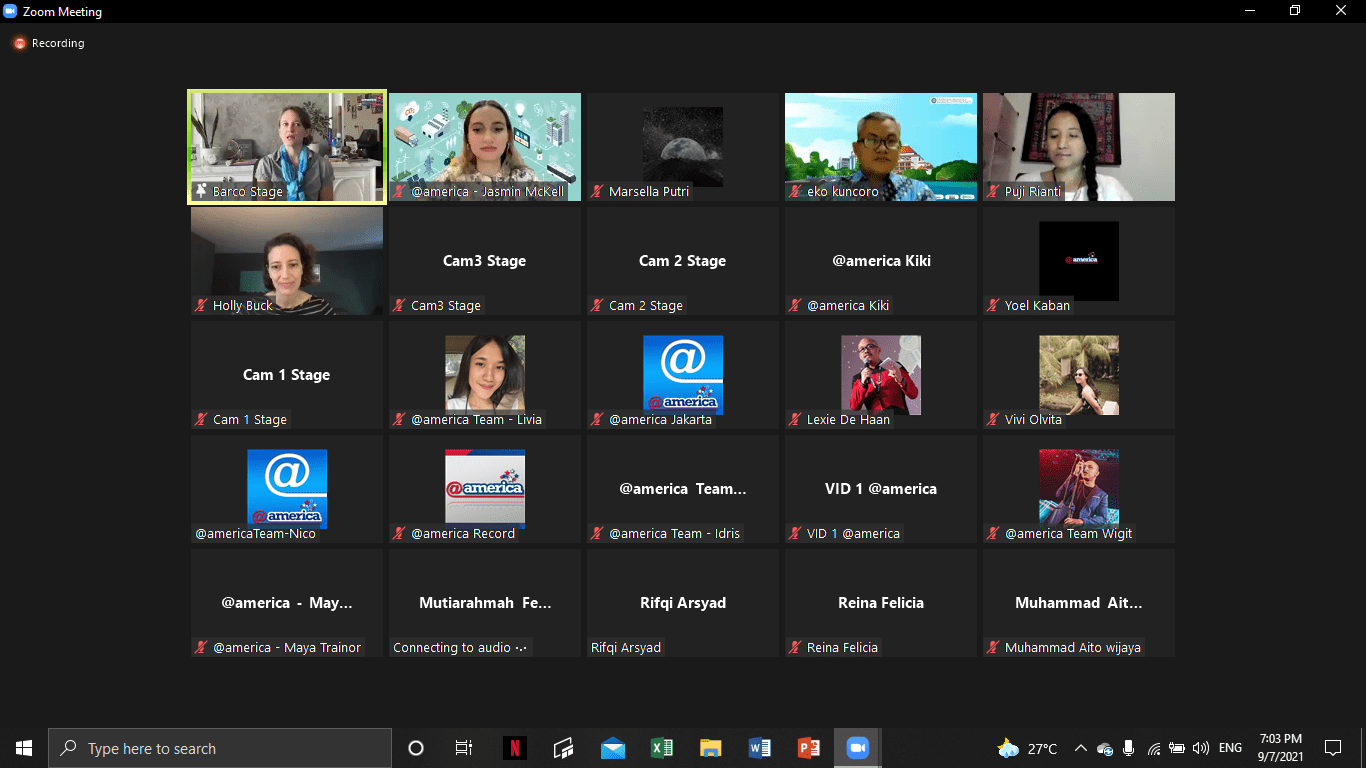The width and height of the screenshot is (1366, 768).
Task: Click the weather 27°C widget
Action: point(1027,748)
